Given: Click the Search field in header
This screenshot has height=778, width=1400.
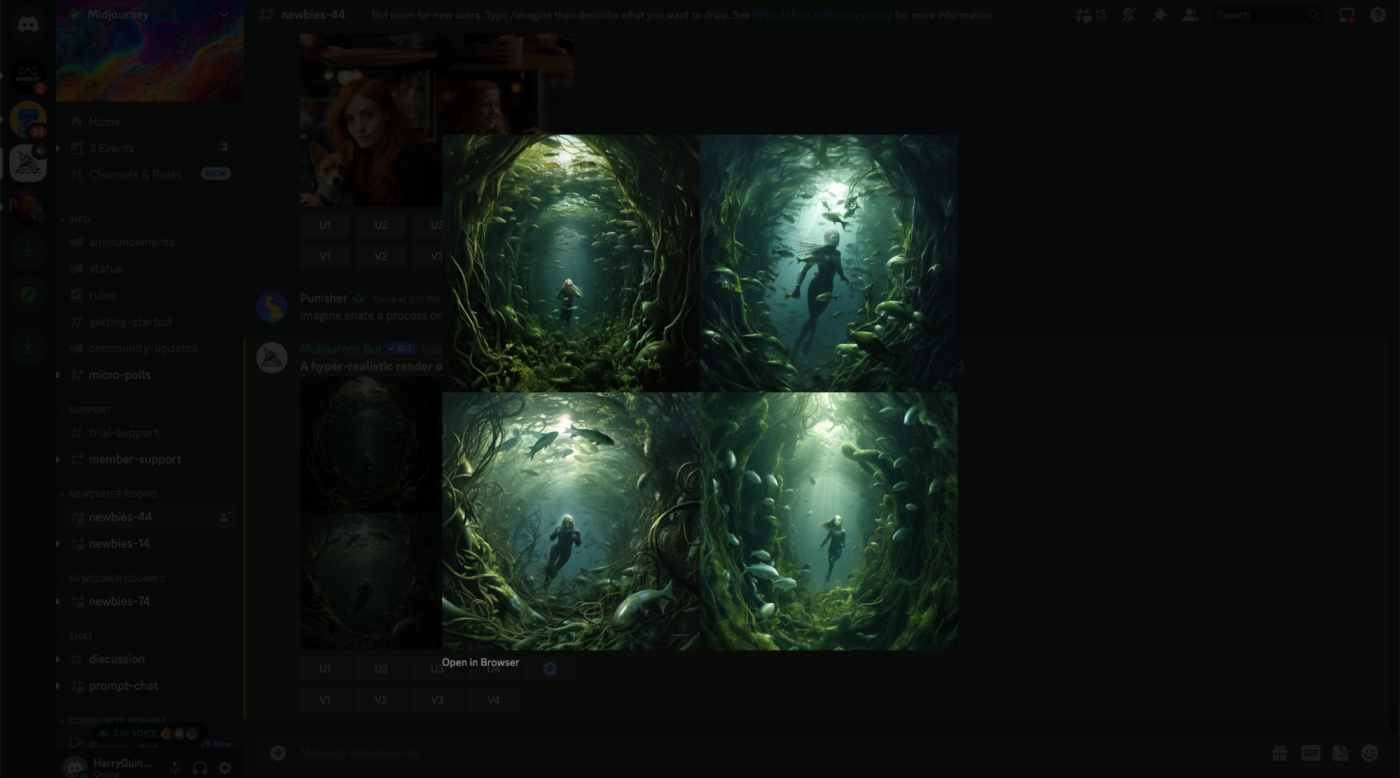Looking at the screenshot, I should 1268,15.
